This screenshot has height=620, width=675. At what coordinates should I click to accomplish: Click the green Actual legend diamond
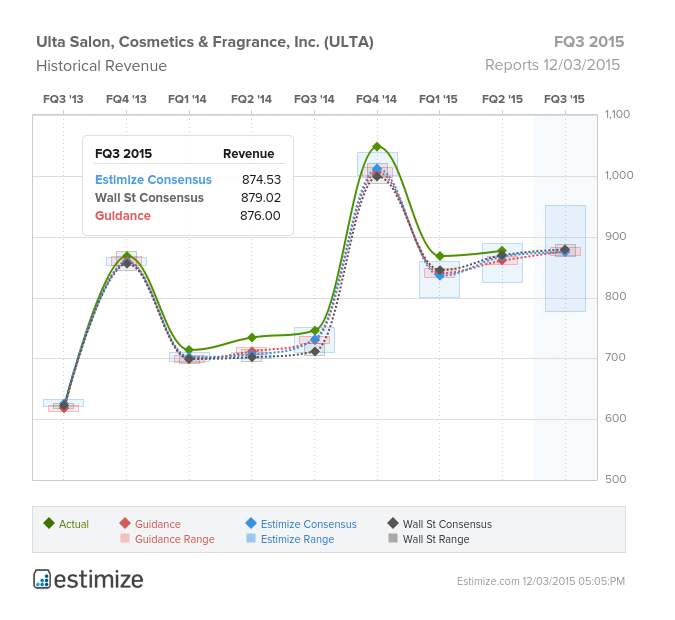pos(49,523)
